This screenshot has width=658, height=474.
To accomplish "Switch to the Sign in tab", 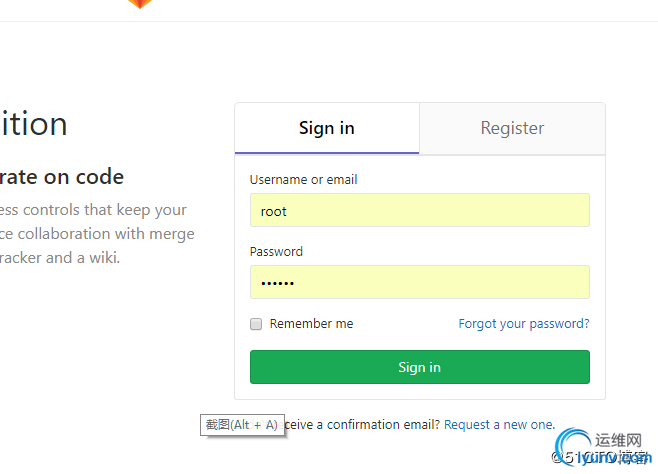I will pyautogui.click(x=327, y=129).
